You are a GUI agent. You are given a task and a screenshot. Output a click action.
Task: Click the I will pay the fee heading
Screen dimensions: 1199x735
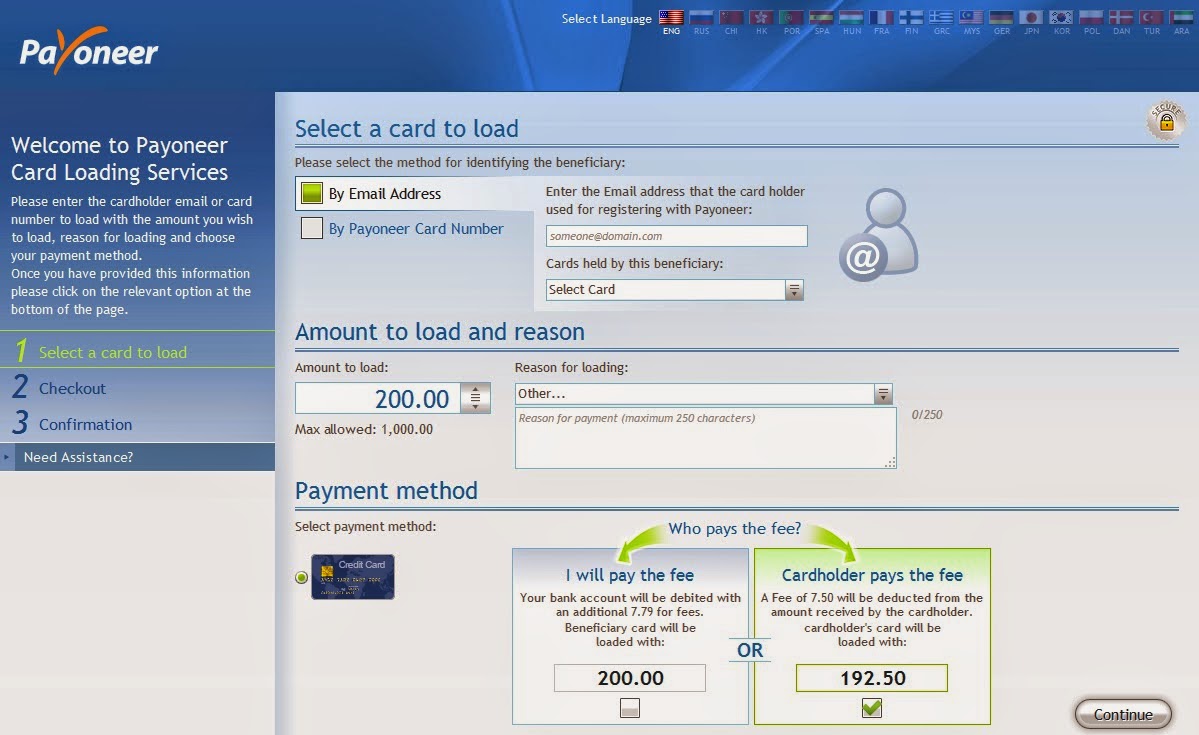tap(629, 575)
